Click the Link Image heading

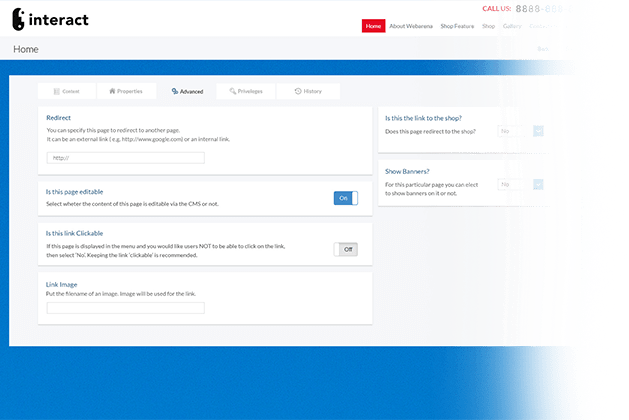pyautogui.click(x=61, y=284)
